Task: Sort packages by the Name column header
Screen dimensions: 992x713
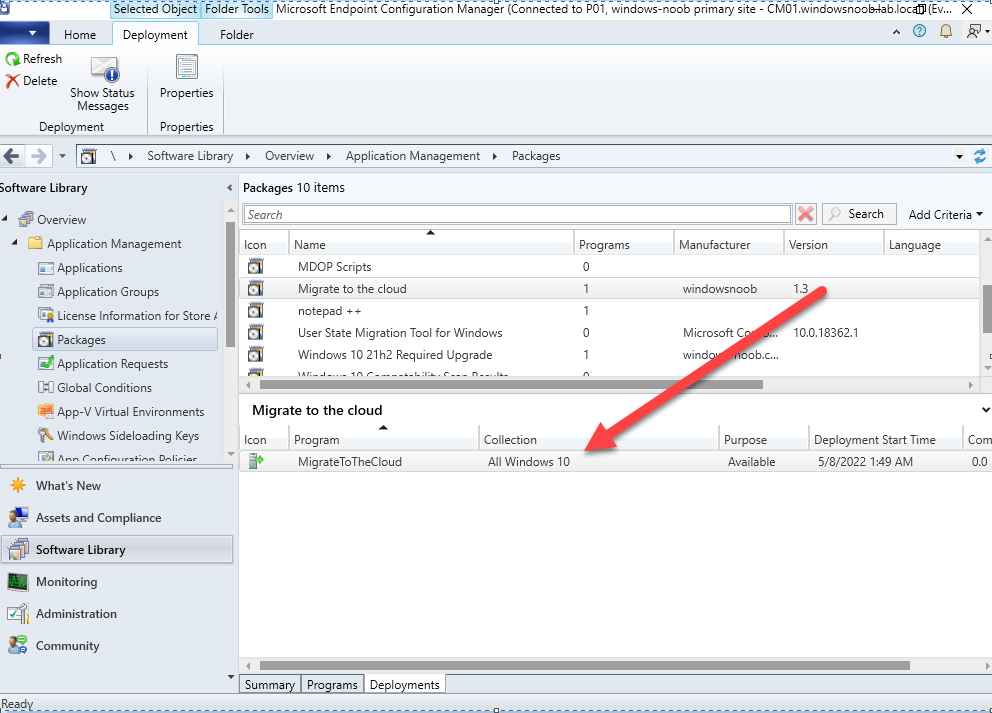Action: coord(431,244)
